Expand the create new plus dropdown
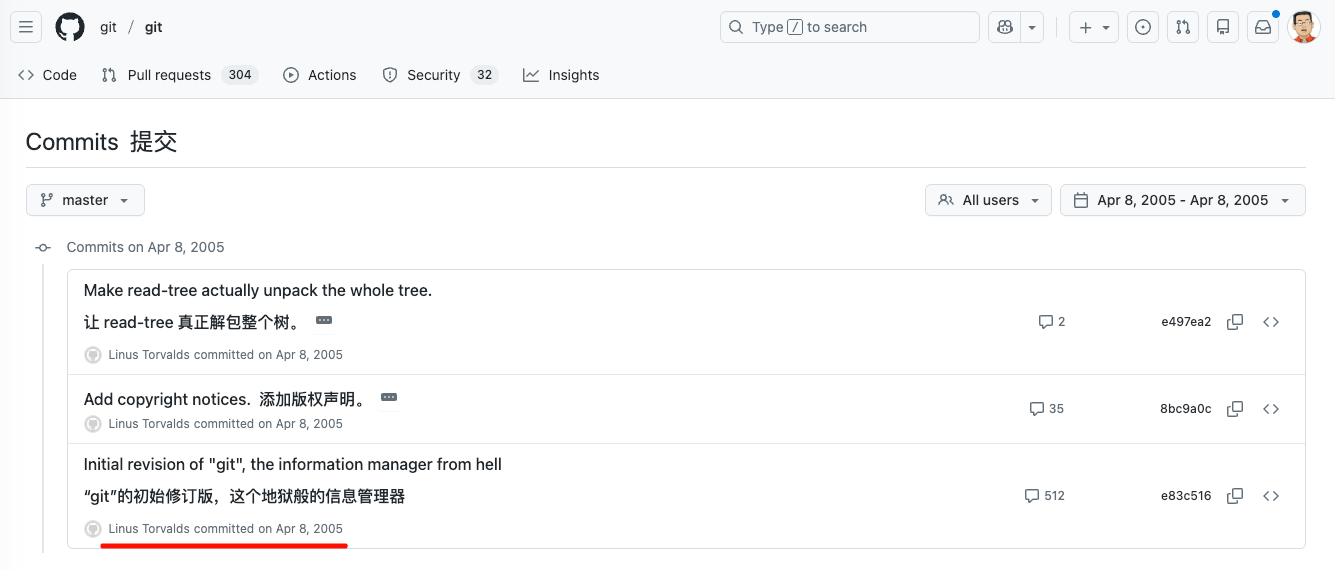Image resolution: width=1335 pixels, height=570 pixels. pyautogui.click(x=1094, y=27)
